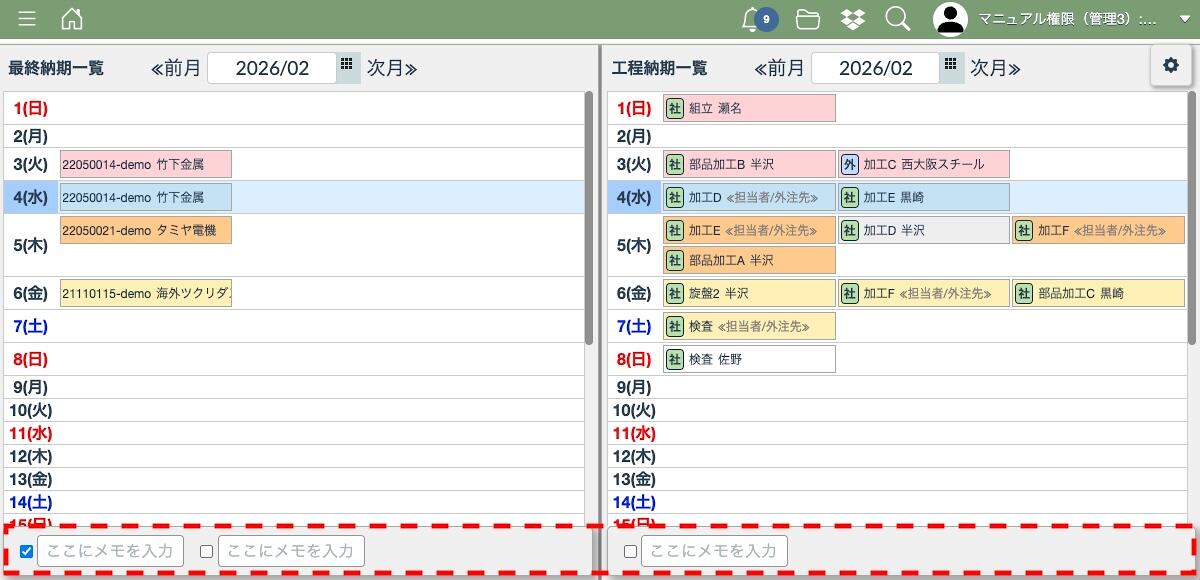
Task: Click the left panel vertical scrollbar
Action: pyautogui.click(x=589, y=230)
